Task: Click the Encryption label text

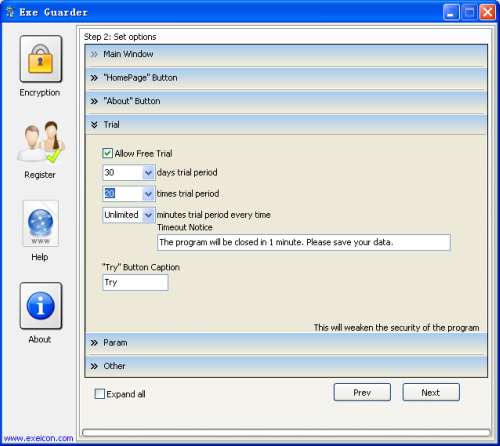Action: [40, 93]
